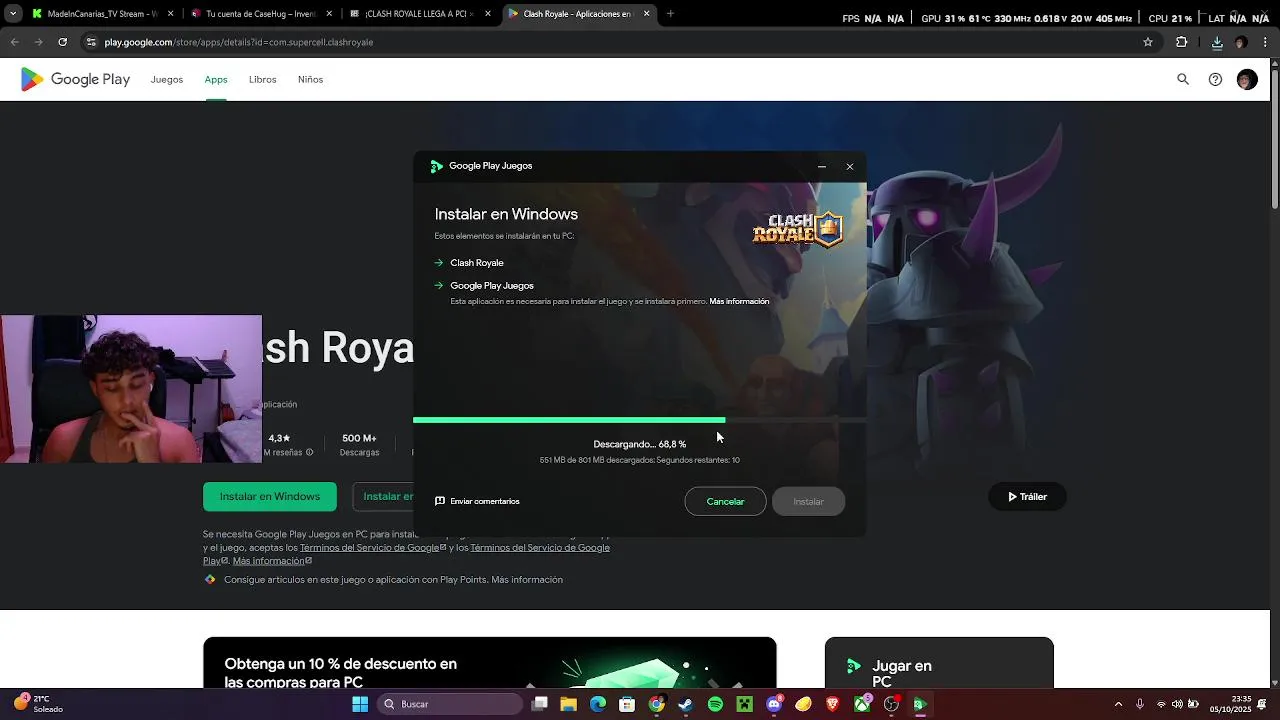Open the Windows Start menu
Image resolution: width=1280 pixels, height=720 pixels.
[360, 704]
